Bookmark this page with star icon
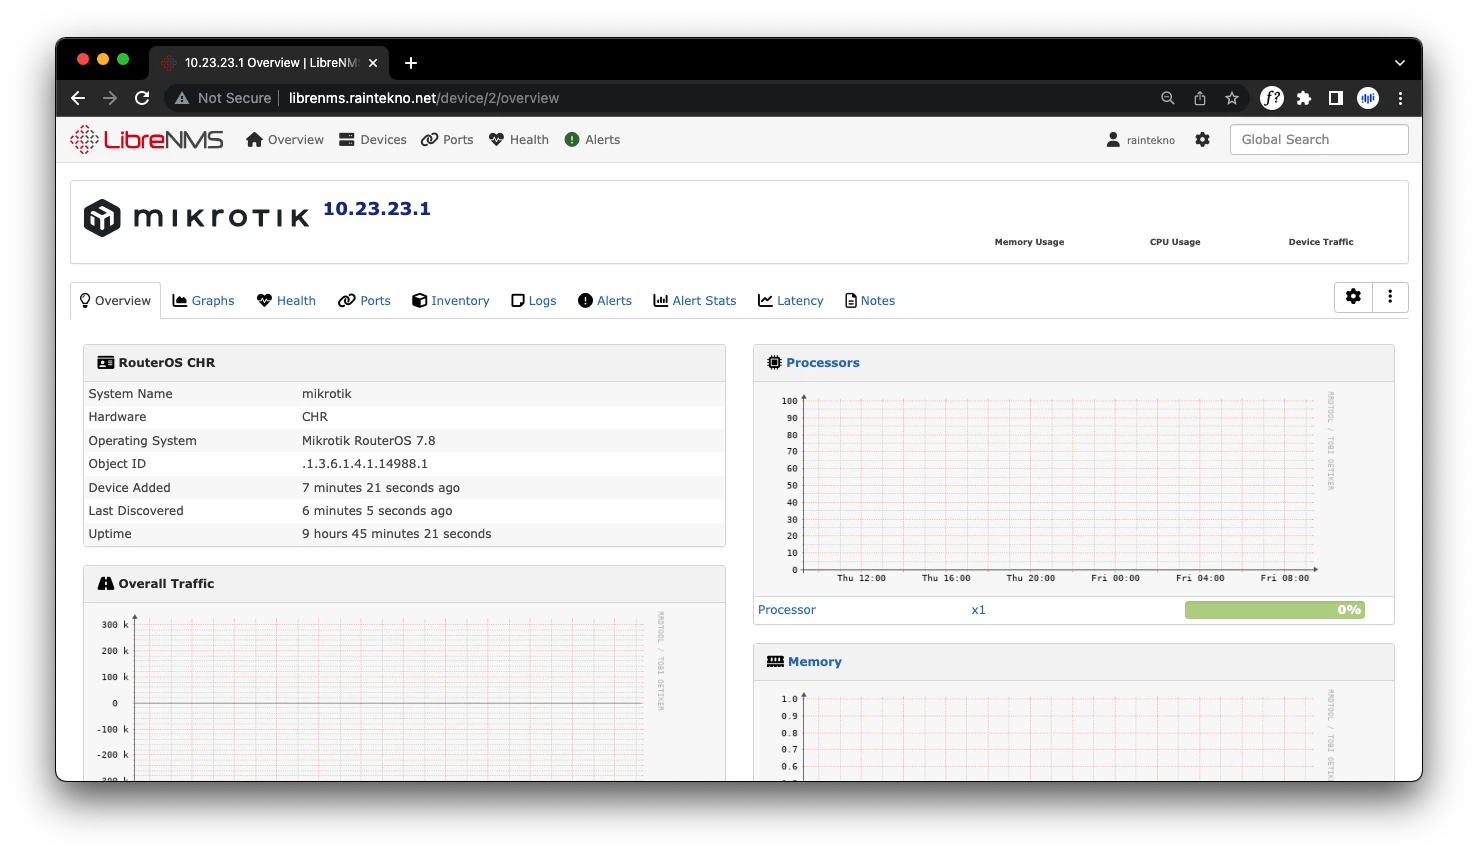 (x=1232, y=98)
